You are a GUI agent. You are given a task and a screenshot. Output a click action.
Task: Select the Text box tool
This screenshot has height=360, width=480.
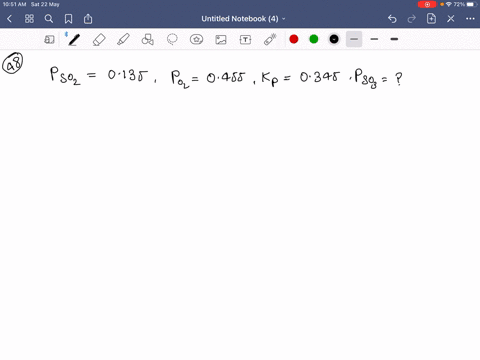245,40
